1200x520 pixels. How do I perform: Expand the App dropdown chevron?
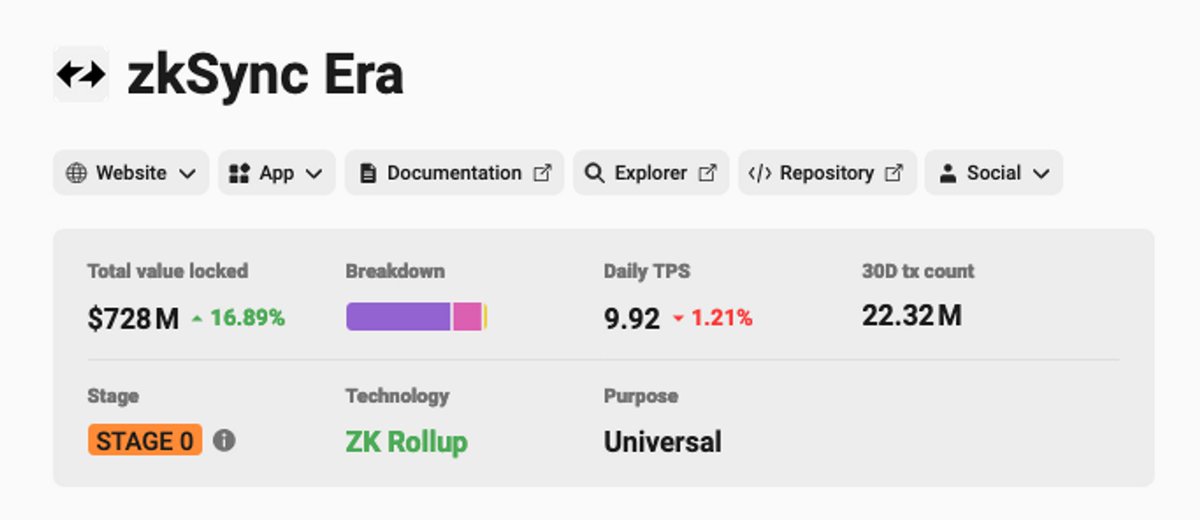tap(314, 174)
